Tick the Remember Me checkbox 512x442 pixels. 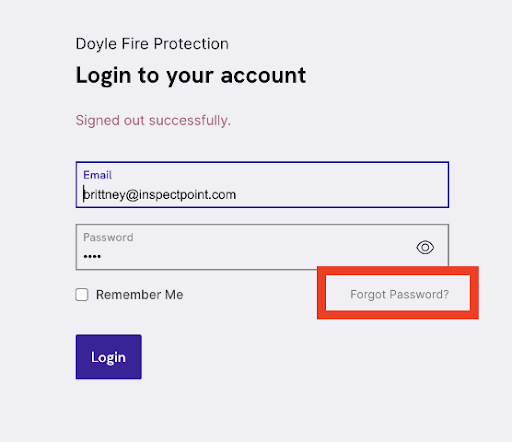82,295
